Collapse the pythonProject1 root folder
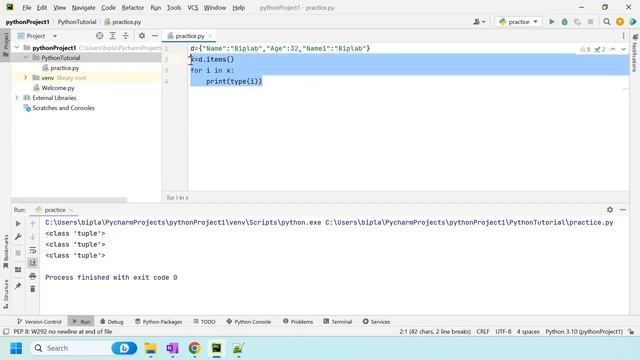640x360 pixels. 17,48
